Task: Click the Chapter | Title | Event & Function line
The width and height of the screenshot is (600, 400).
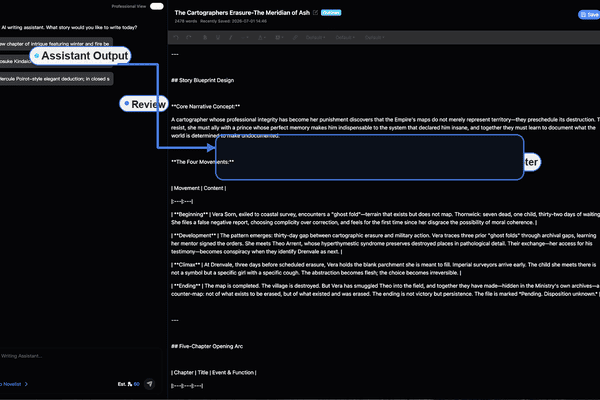Action: click(x=214, y=372)
